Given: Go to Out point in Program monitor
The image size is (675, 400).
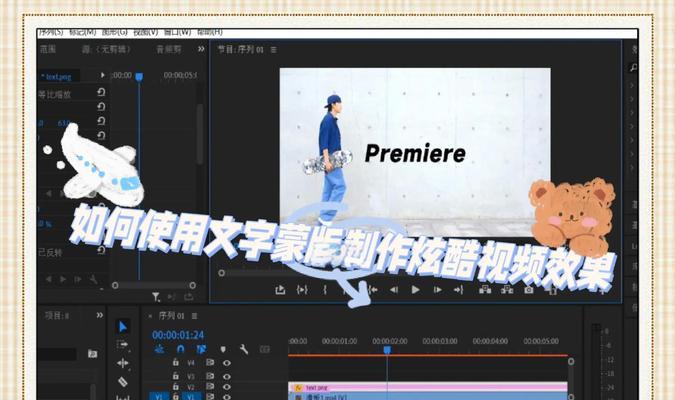Looking at the screenshot, I should click(458, 290).
